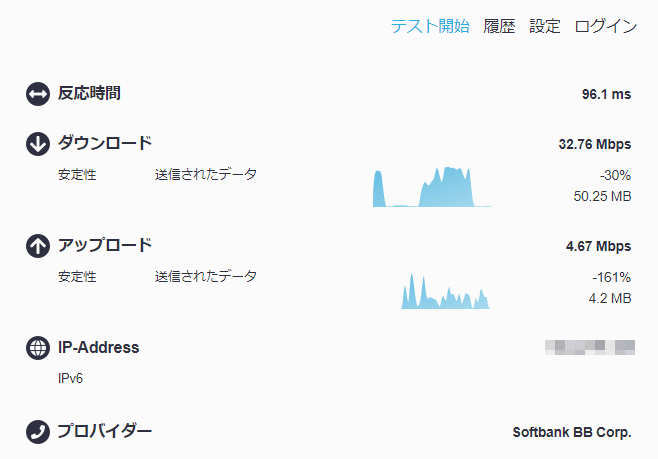Click the プロバイダー heading

coord(104,431)
